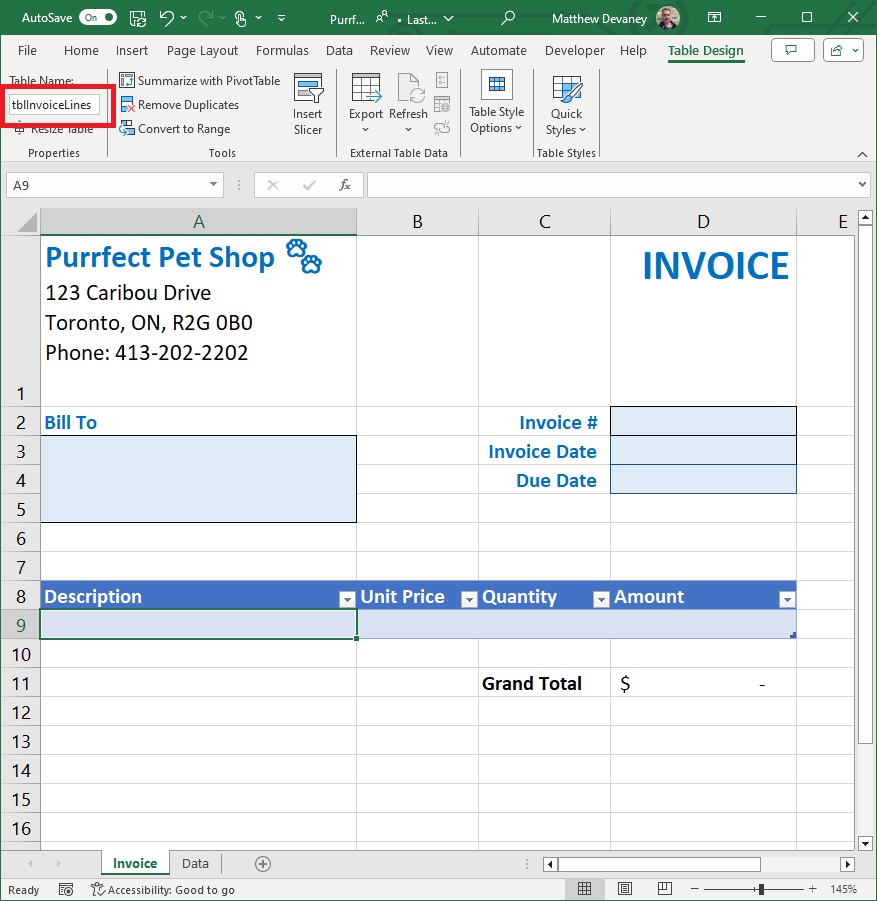Viewport: 877px width, 901px height.
Task: Refresh the external table data
Action: [408, 95]
